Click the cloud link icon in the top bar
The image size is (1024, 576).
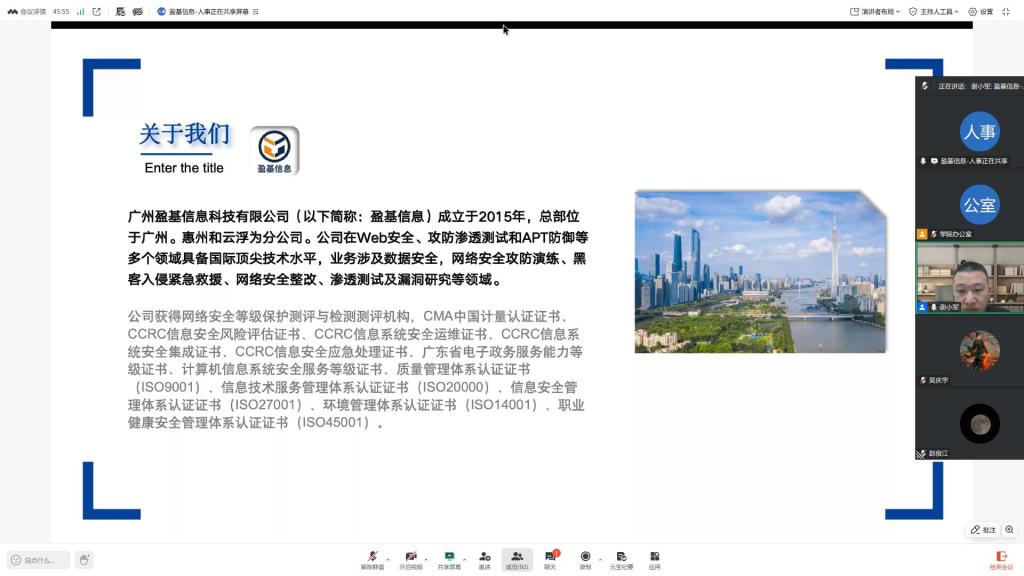pyautogui.click(x=137, y=12)
